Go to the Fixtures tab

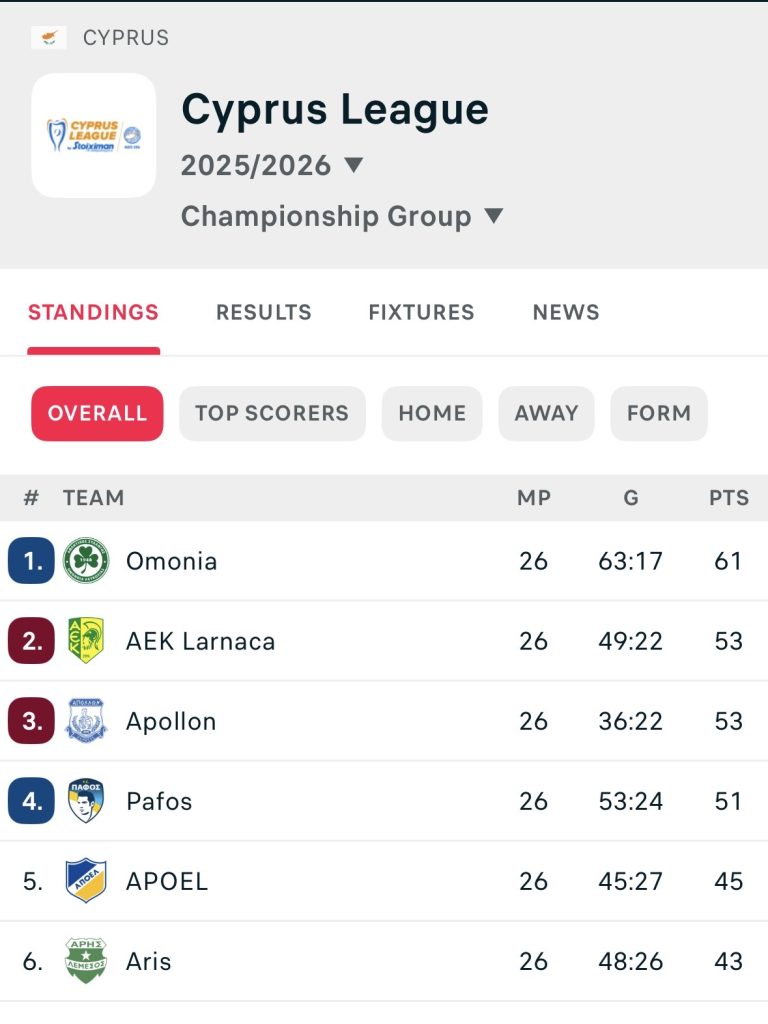(x=421, y=312)
